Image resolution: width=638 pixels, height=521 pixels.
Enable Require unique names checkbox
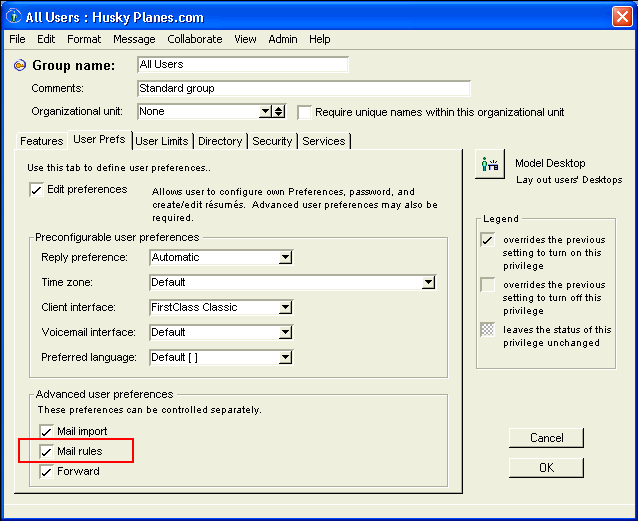(306, 112)
